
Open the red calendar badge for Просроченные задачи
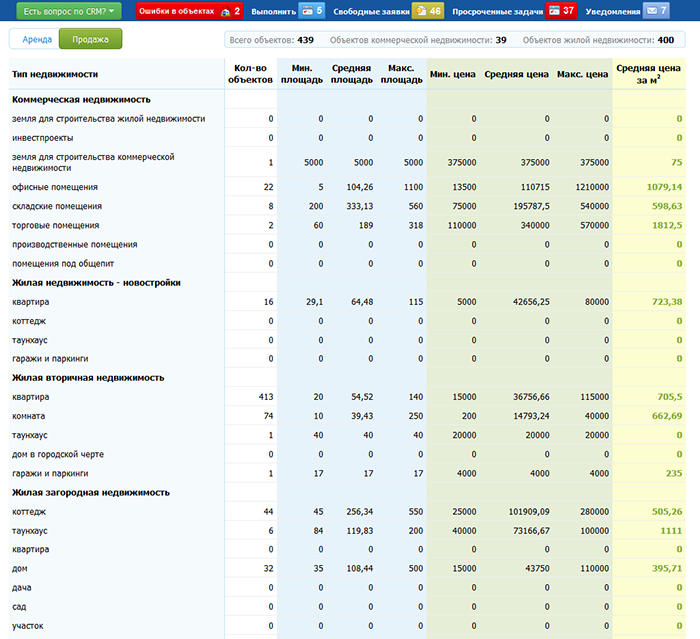[x=561, y=11]
